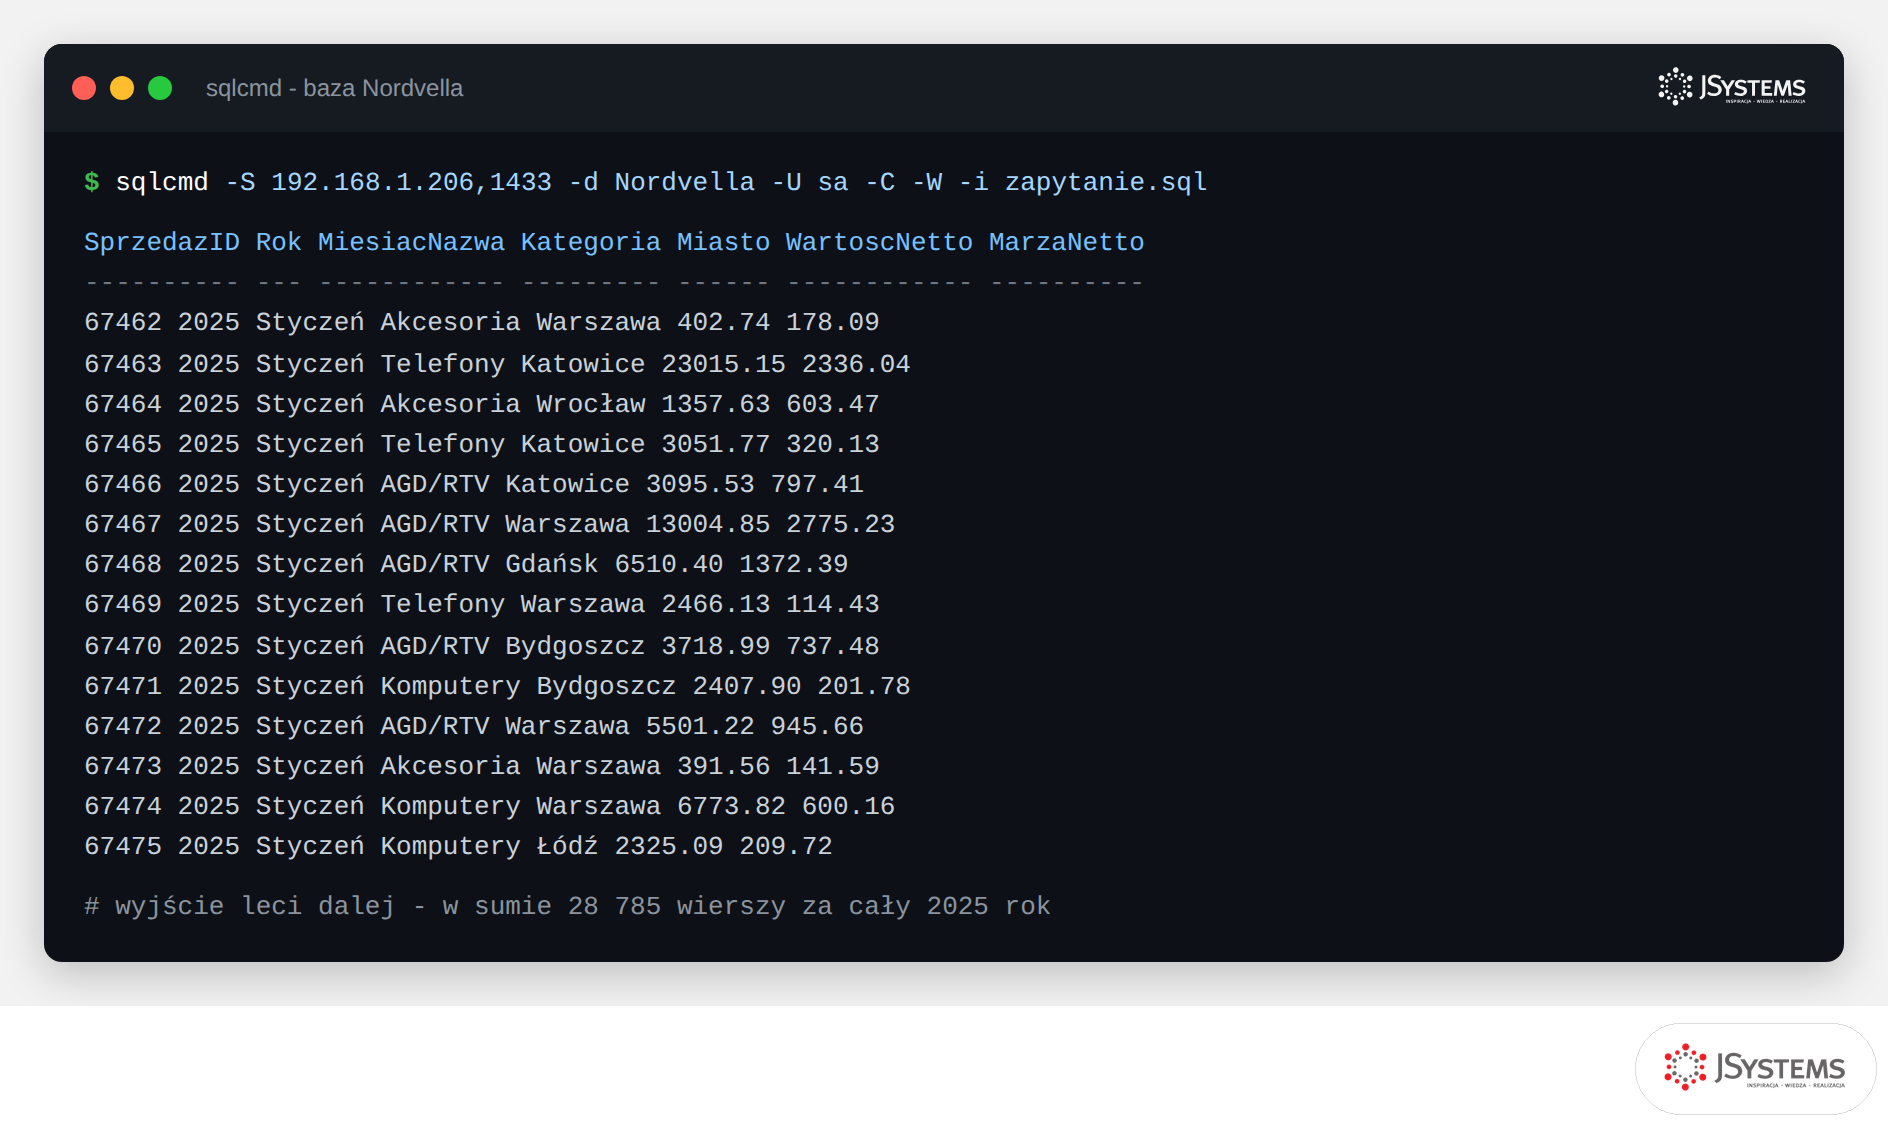The width and height of the screenshot is (1892, 1130).
Task: Click the yellow minimize window dot
Action: tap(122, 88)
